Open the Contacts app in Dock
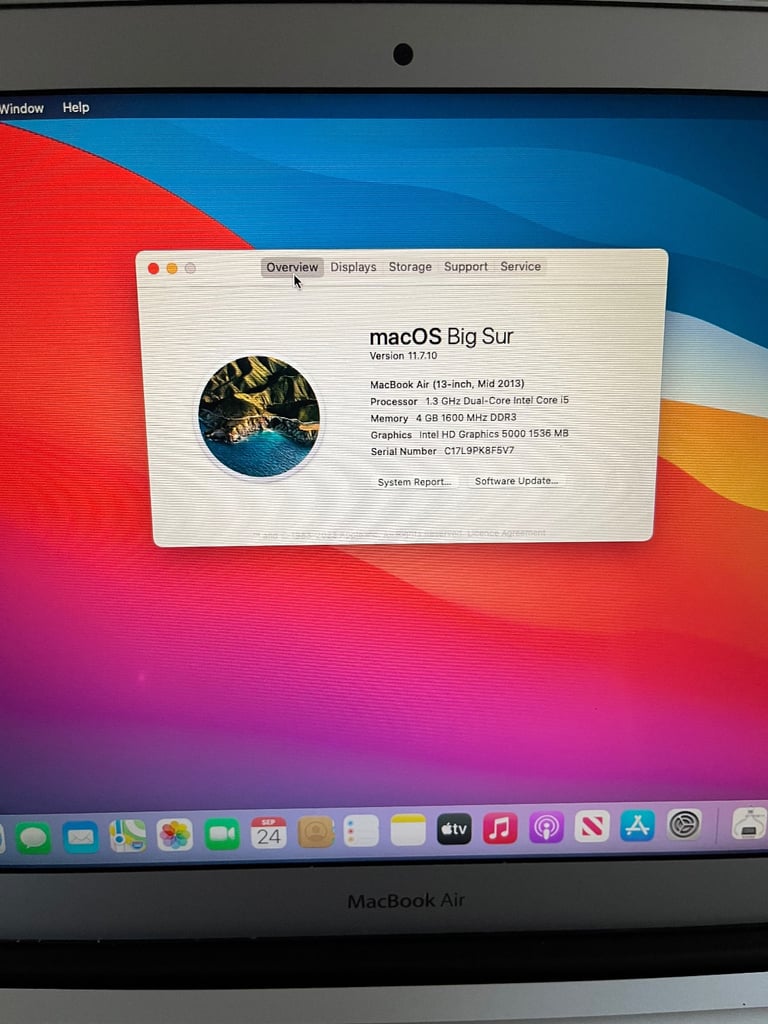768x1024 pixels. [315, 832]
